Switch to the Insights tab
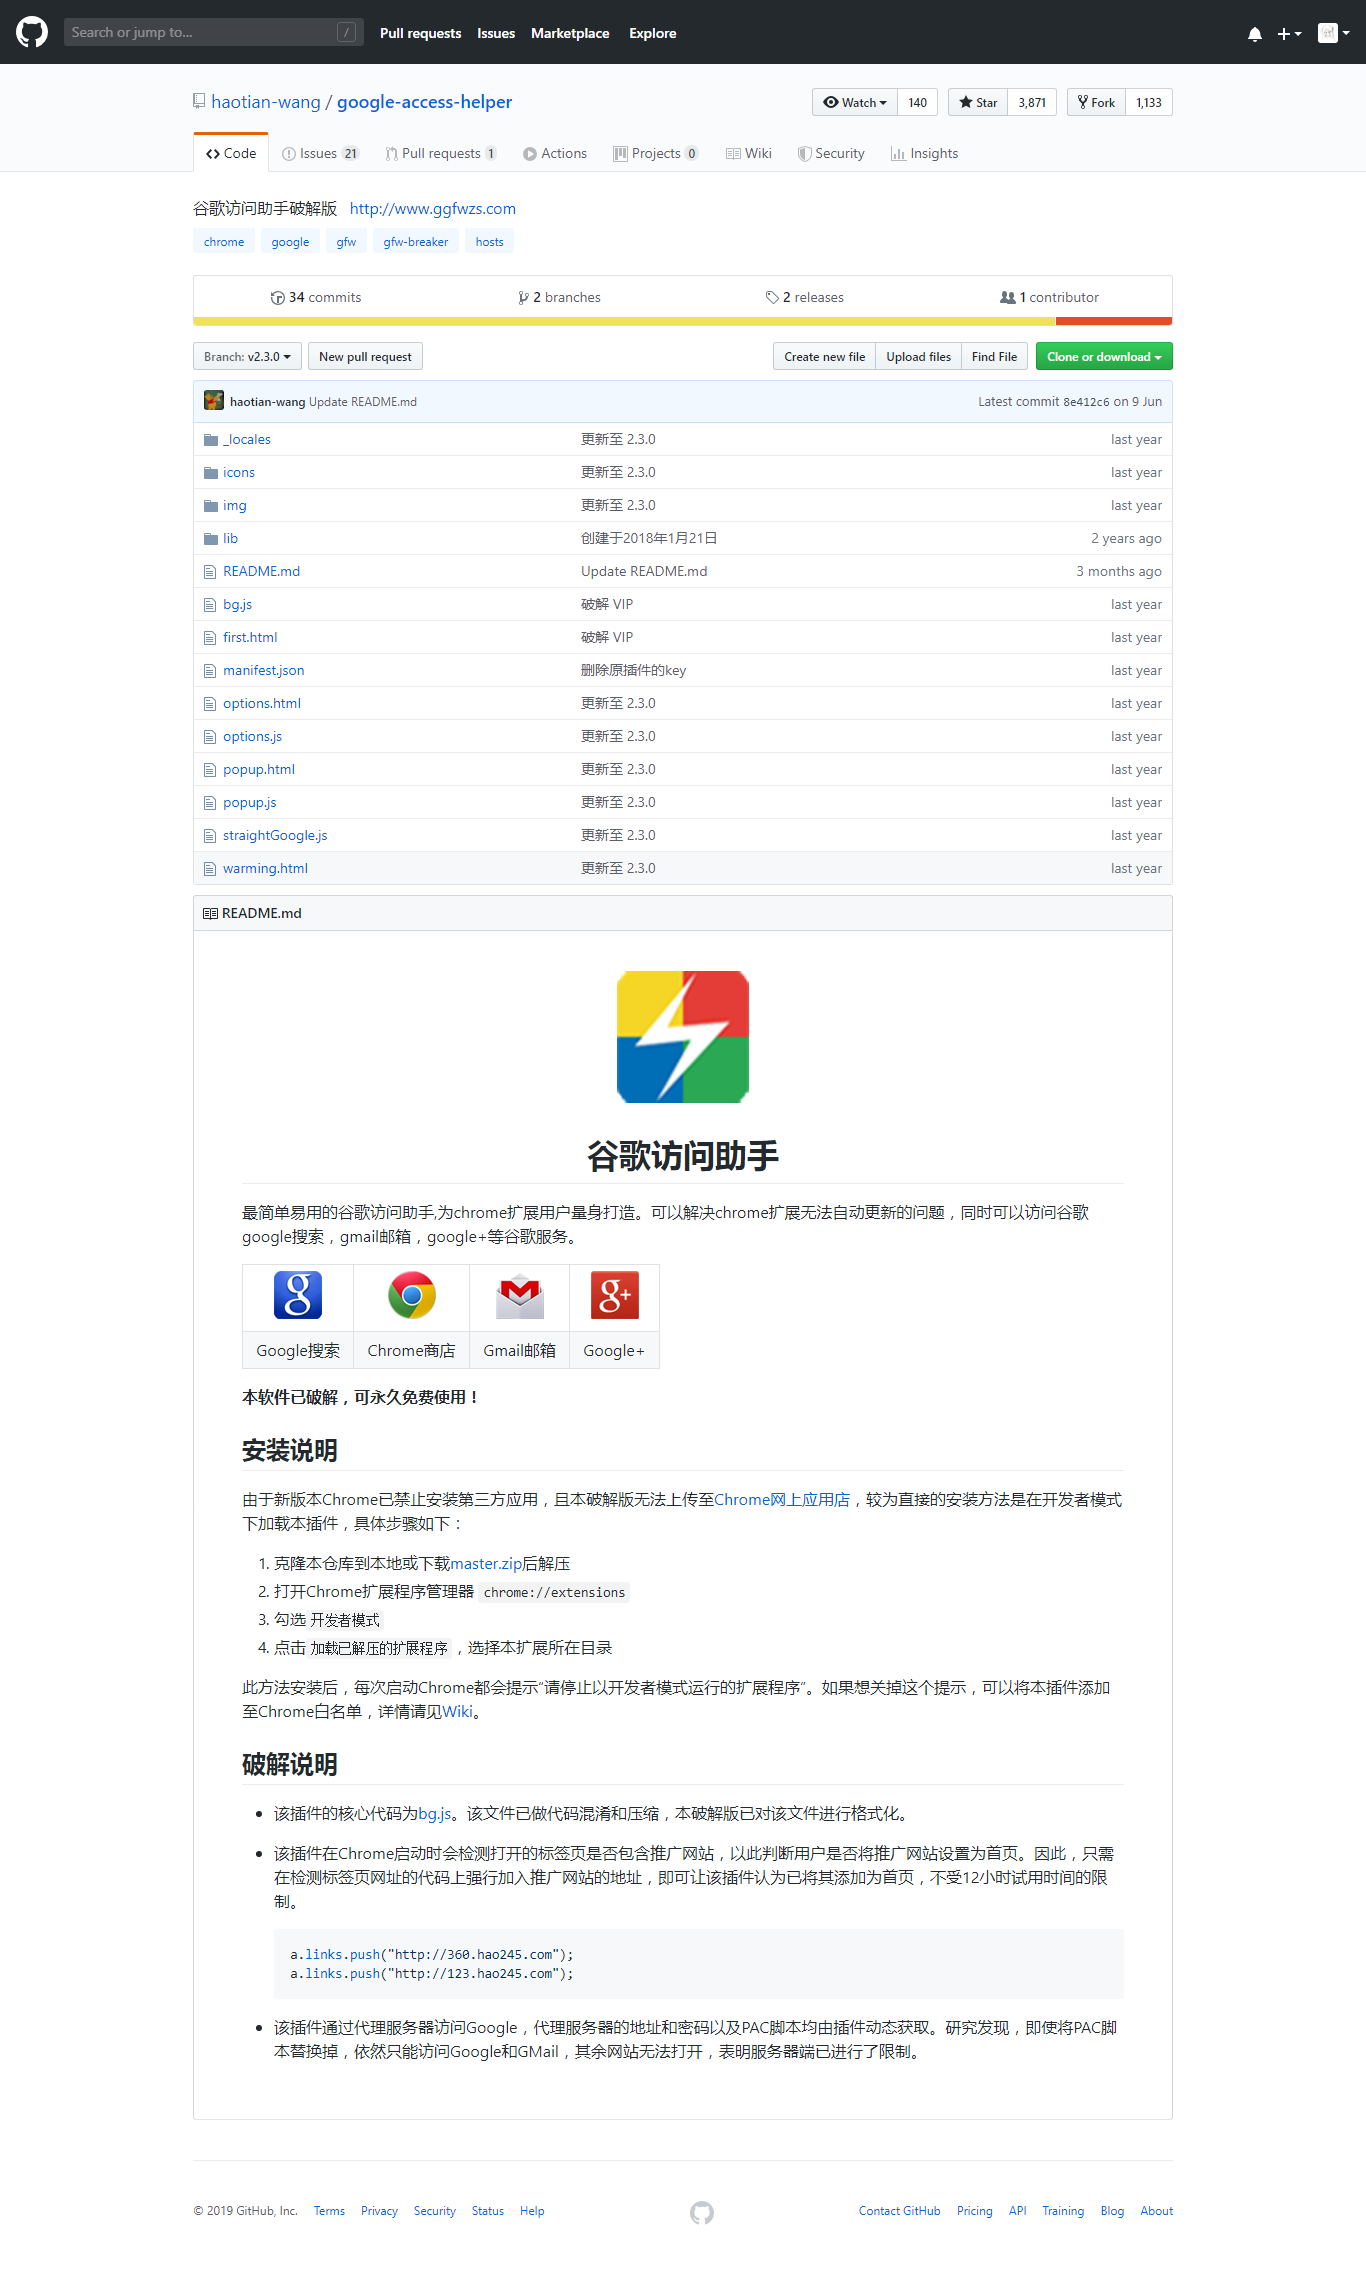 coord(924,153)
